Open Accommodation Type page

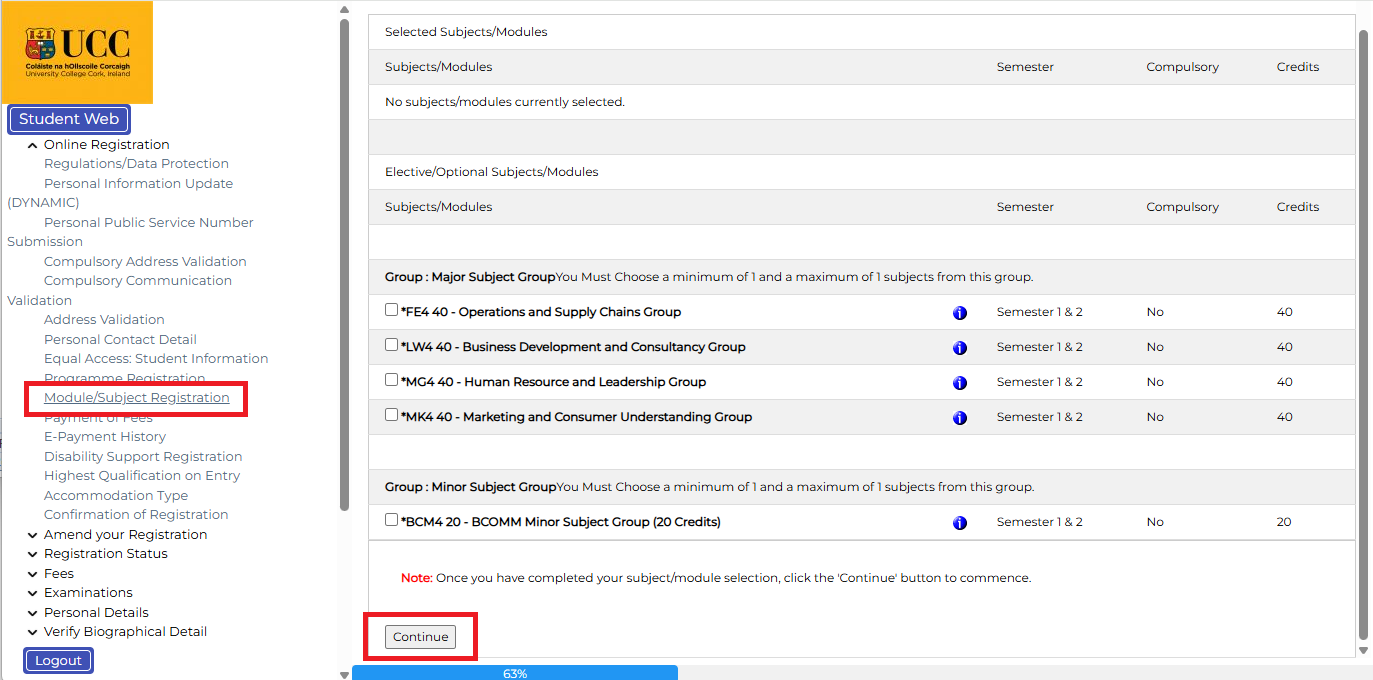click(116, 496)
